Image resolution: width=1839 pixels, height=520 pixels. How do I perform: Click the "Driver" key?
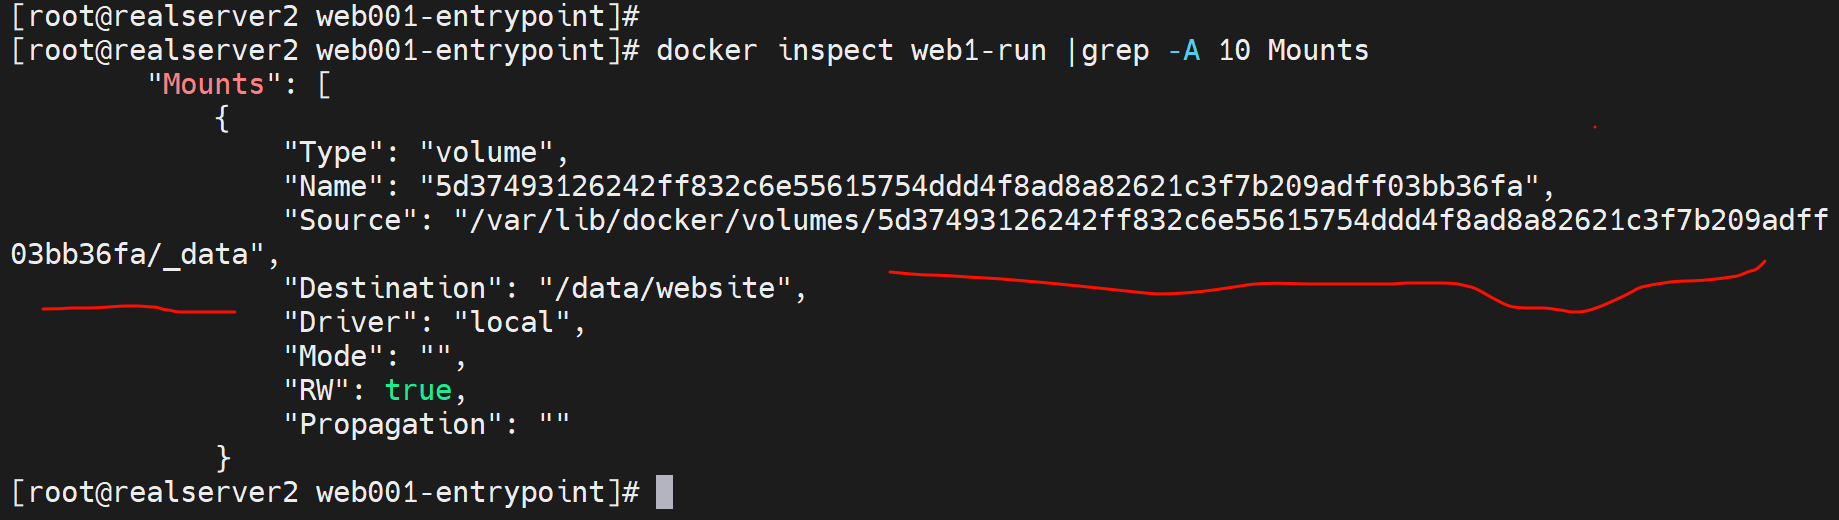350,322
